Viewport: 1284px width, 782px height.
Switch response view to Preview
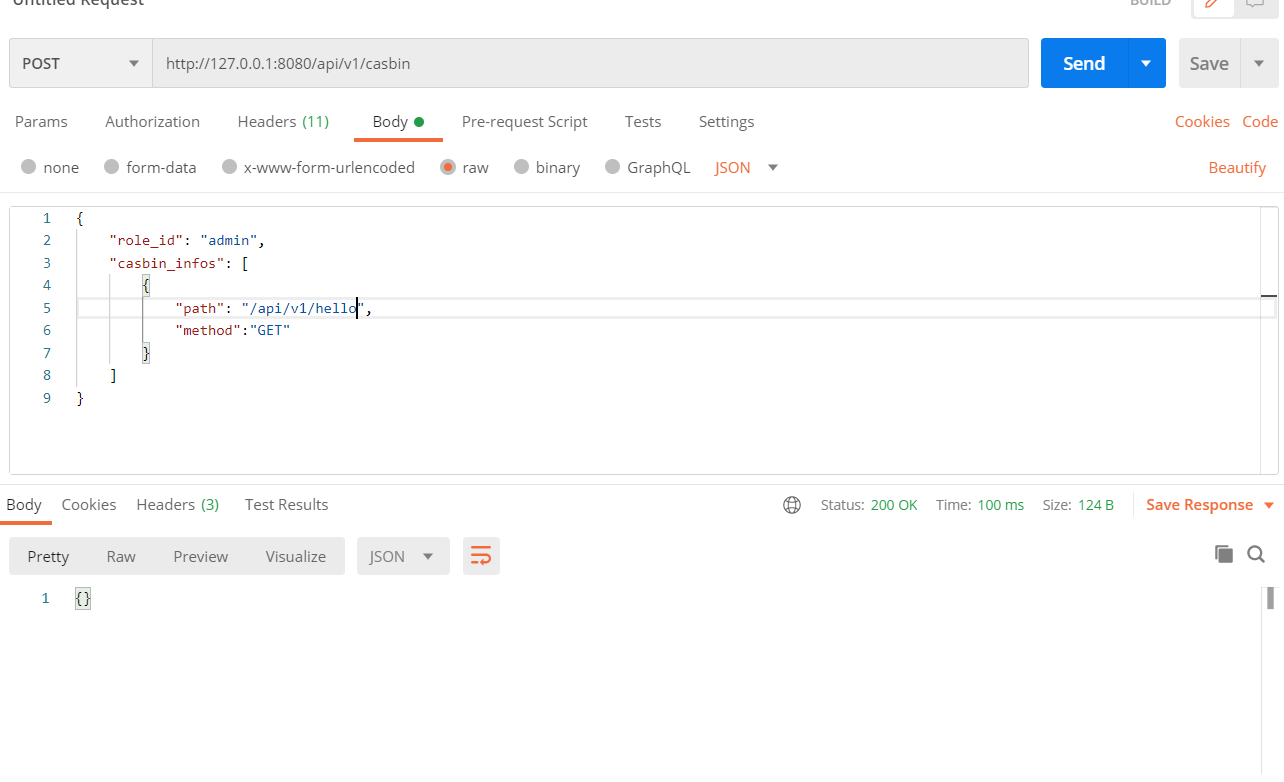coord(200,556)
